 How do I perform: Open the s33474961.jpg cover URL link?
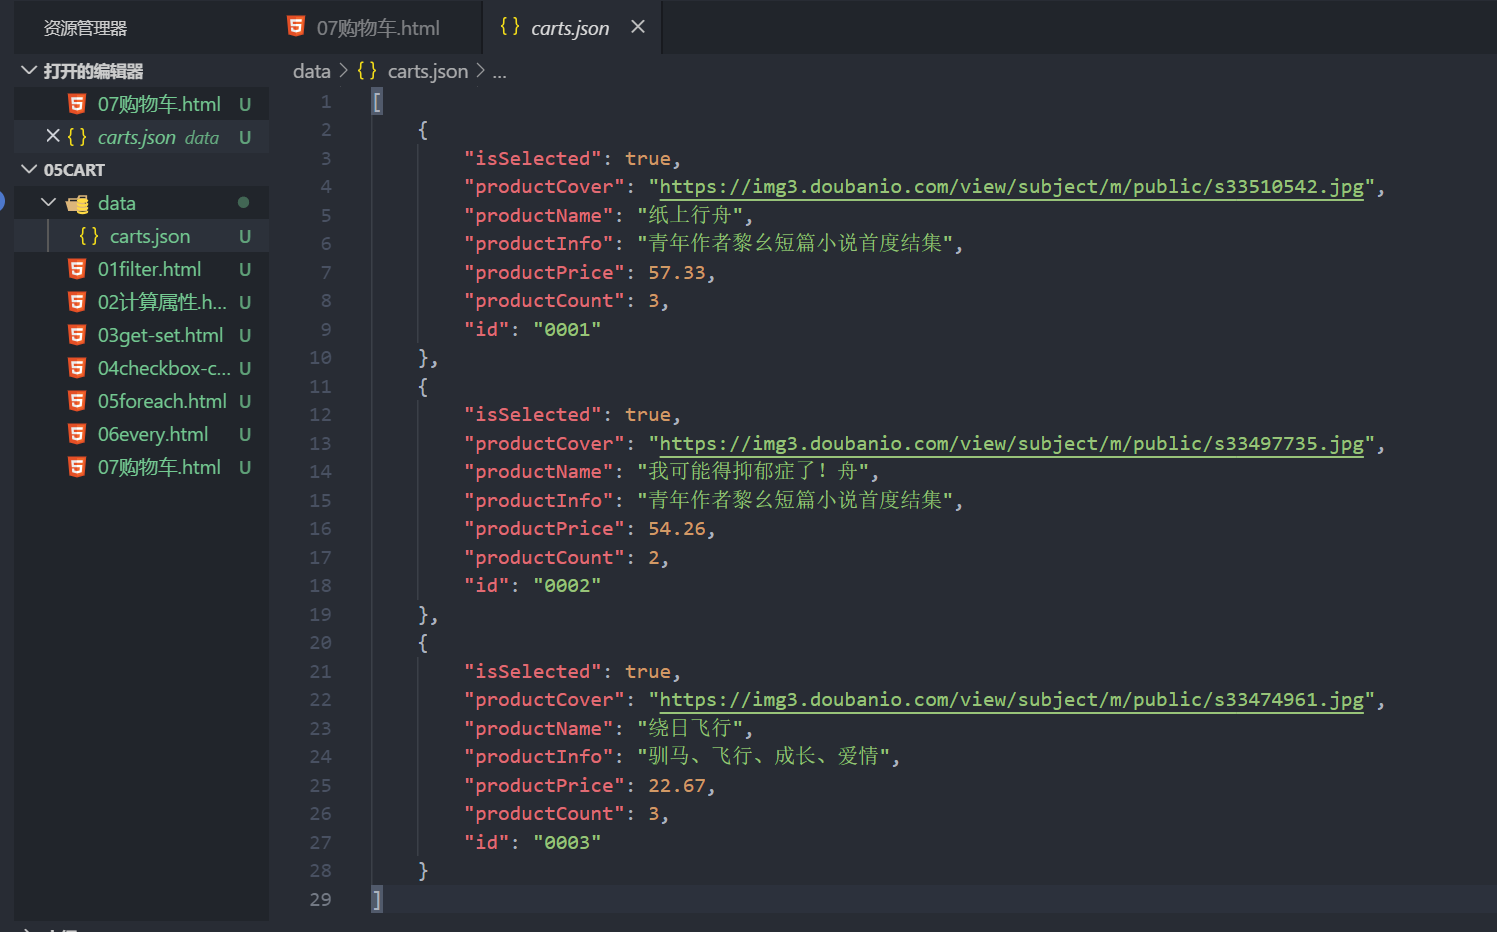1011,700
